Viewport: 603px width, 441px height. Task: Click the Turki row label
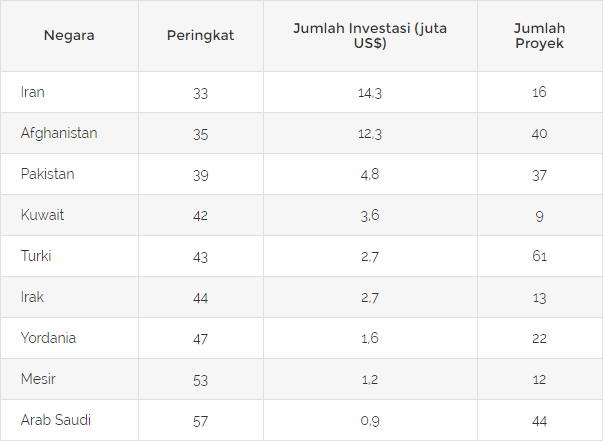coord(36,256)
